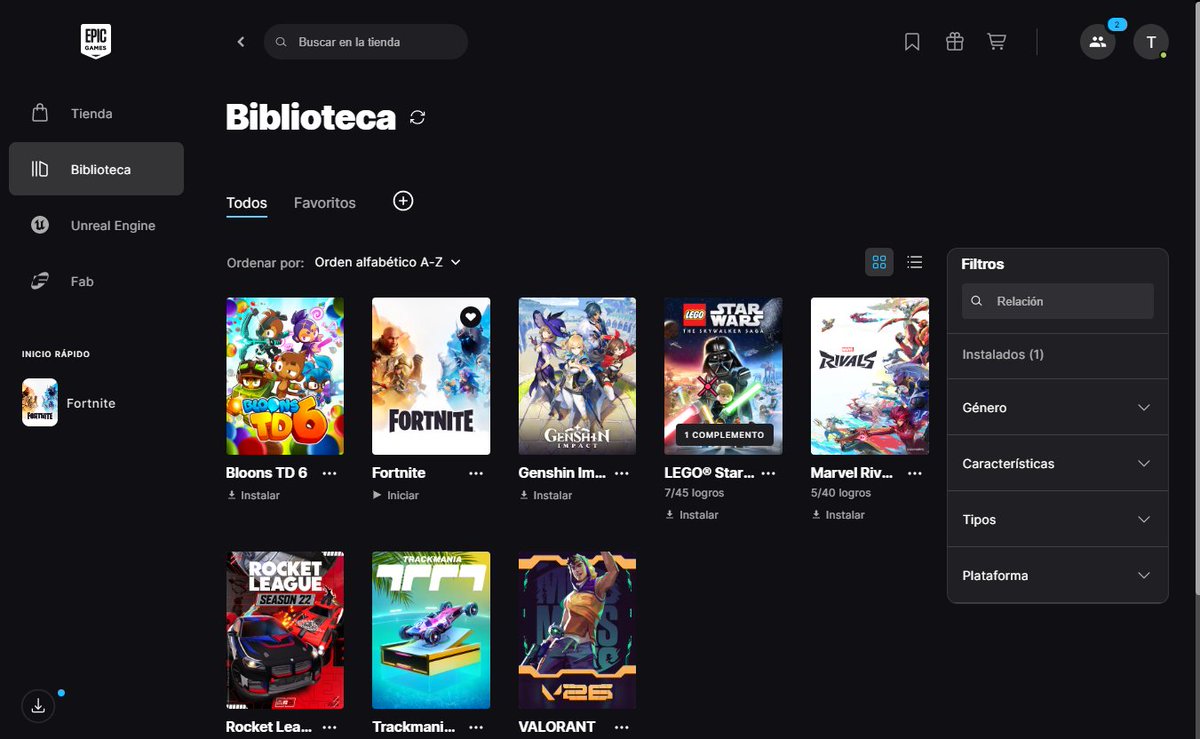
Task: Switch to grid view
Action: 879,262
